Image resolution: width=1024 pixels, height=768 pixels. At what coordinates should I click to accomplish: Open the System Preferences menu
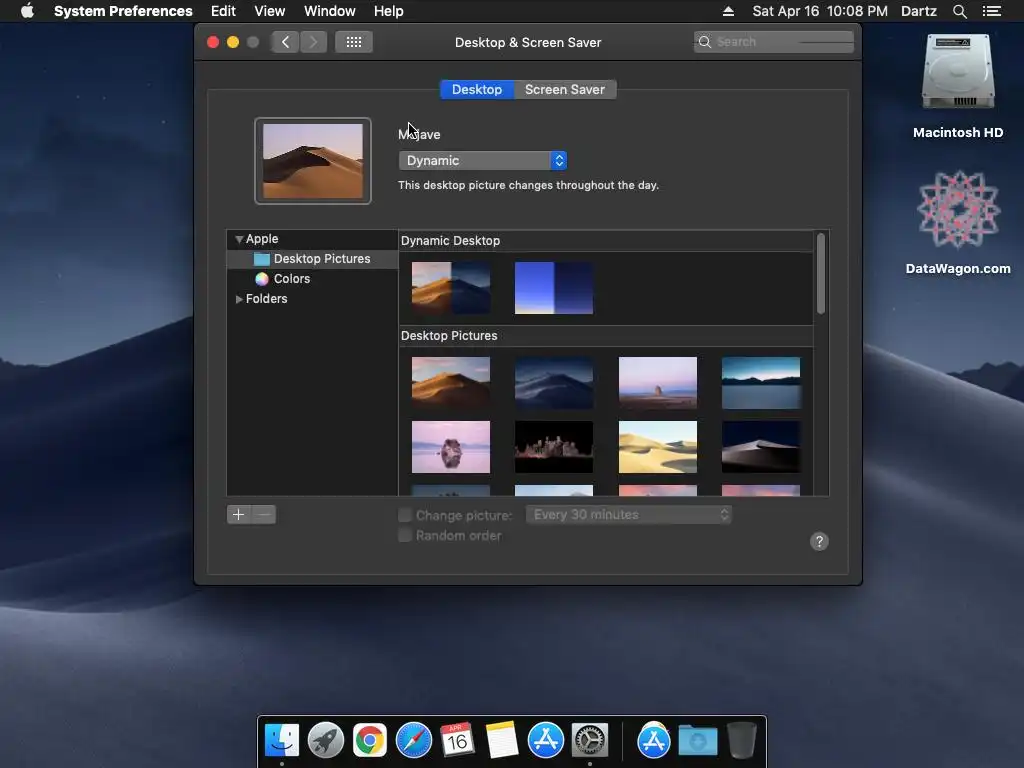123,11
